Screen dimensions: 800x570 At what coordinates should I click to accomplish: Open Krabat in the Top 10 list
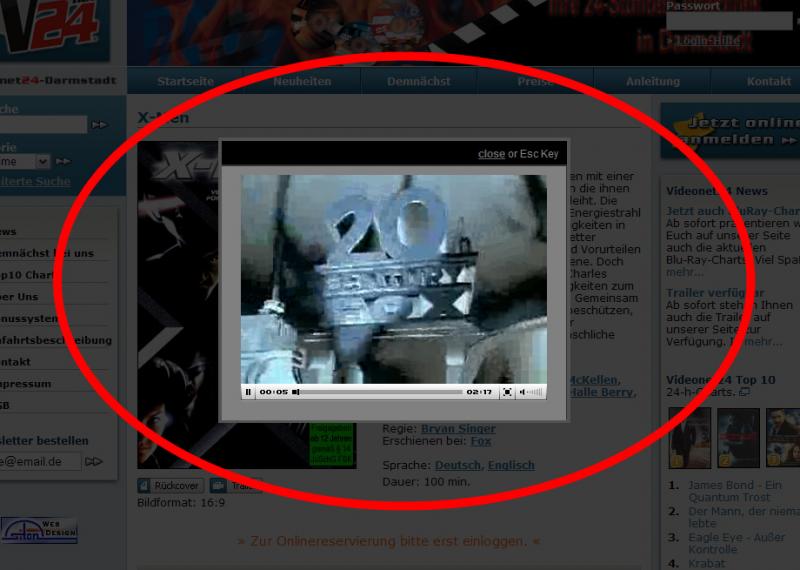(x=707, y=563)
